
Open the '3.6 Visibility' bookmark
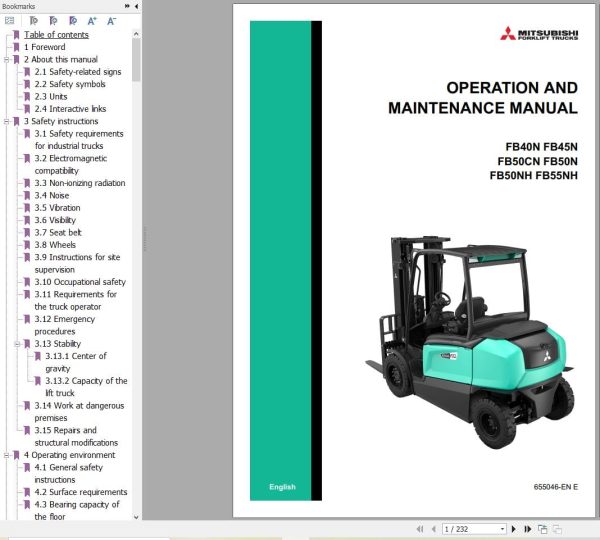click(x=55, y=220)
